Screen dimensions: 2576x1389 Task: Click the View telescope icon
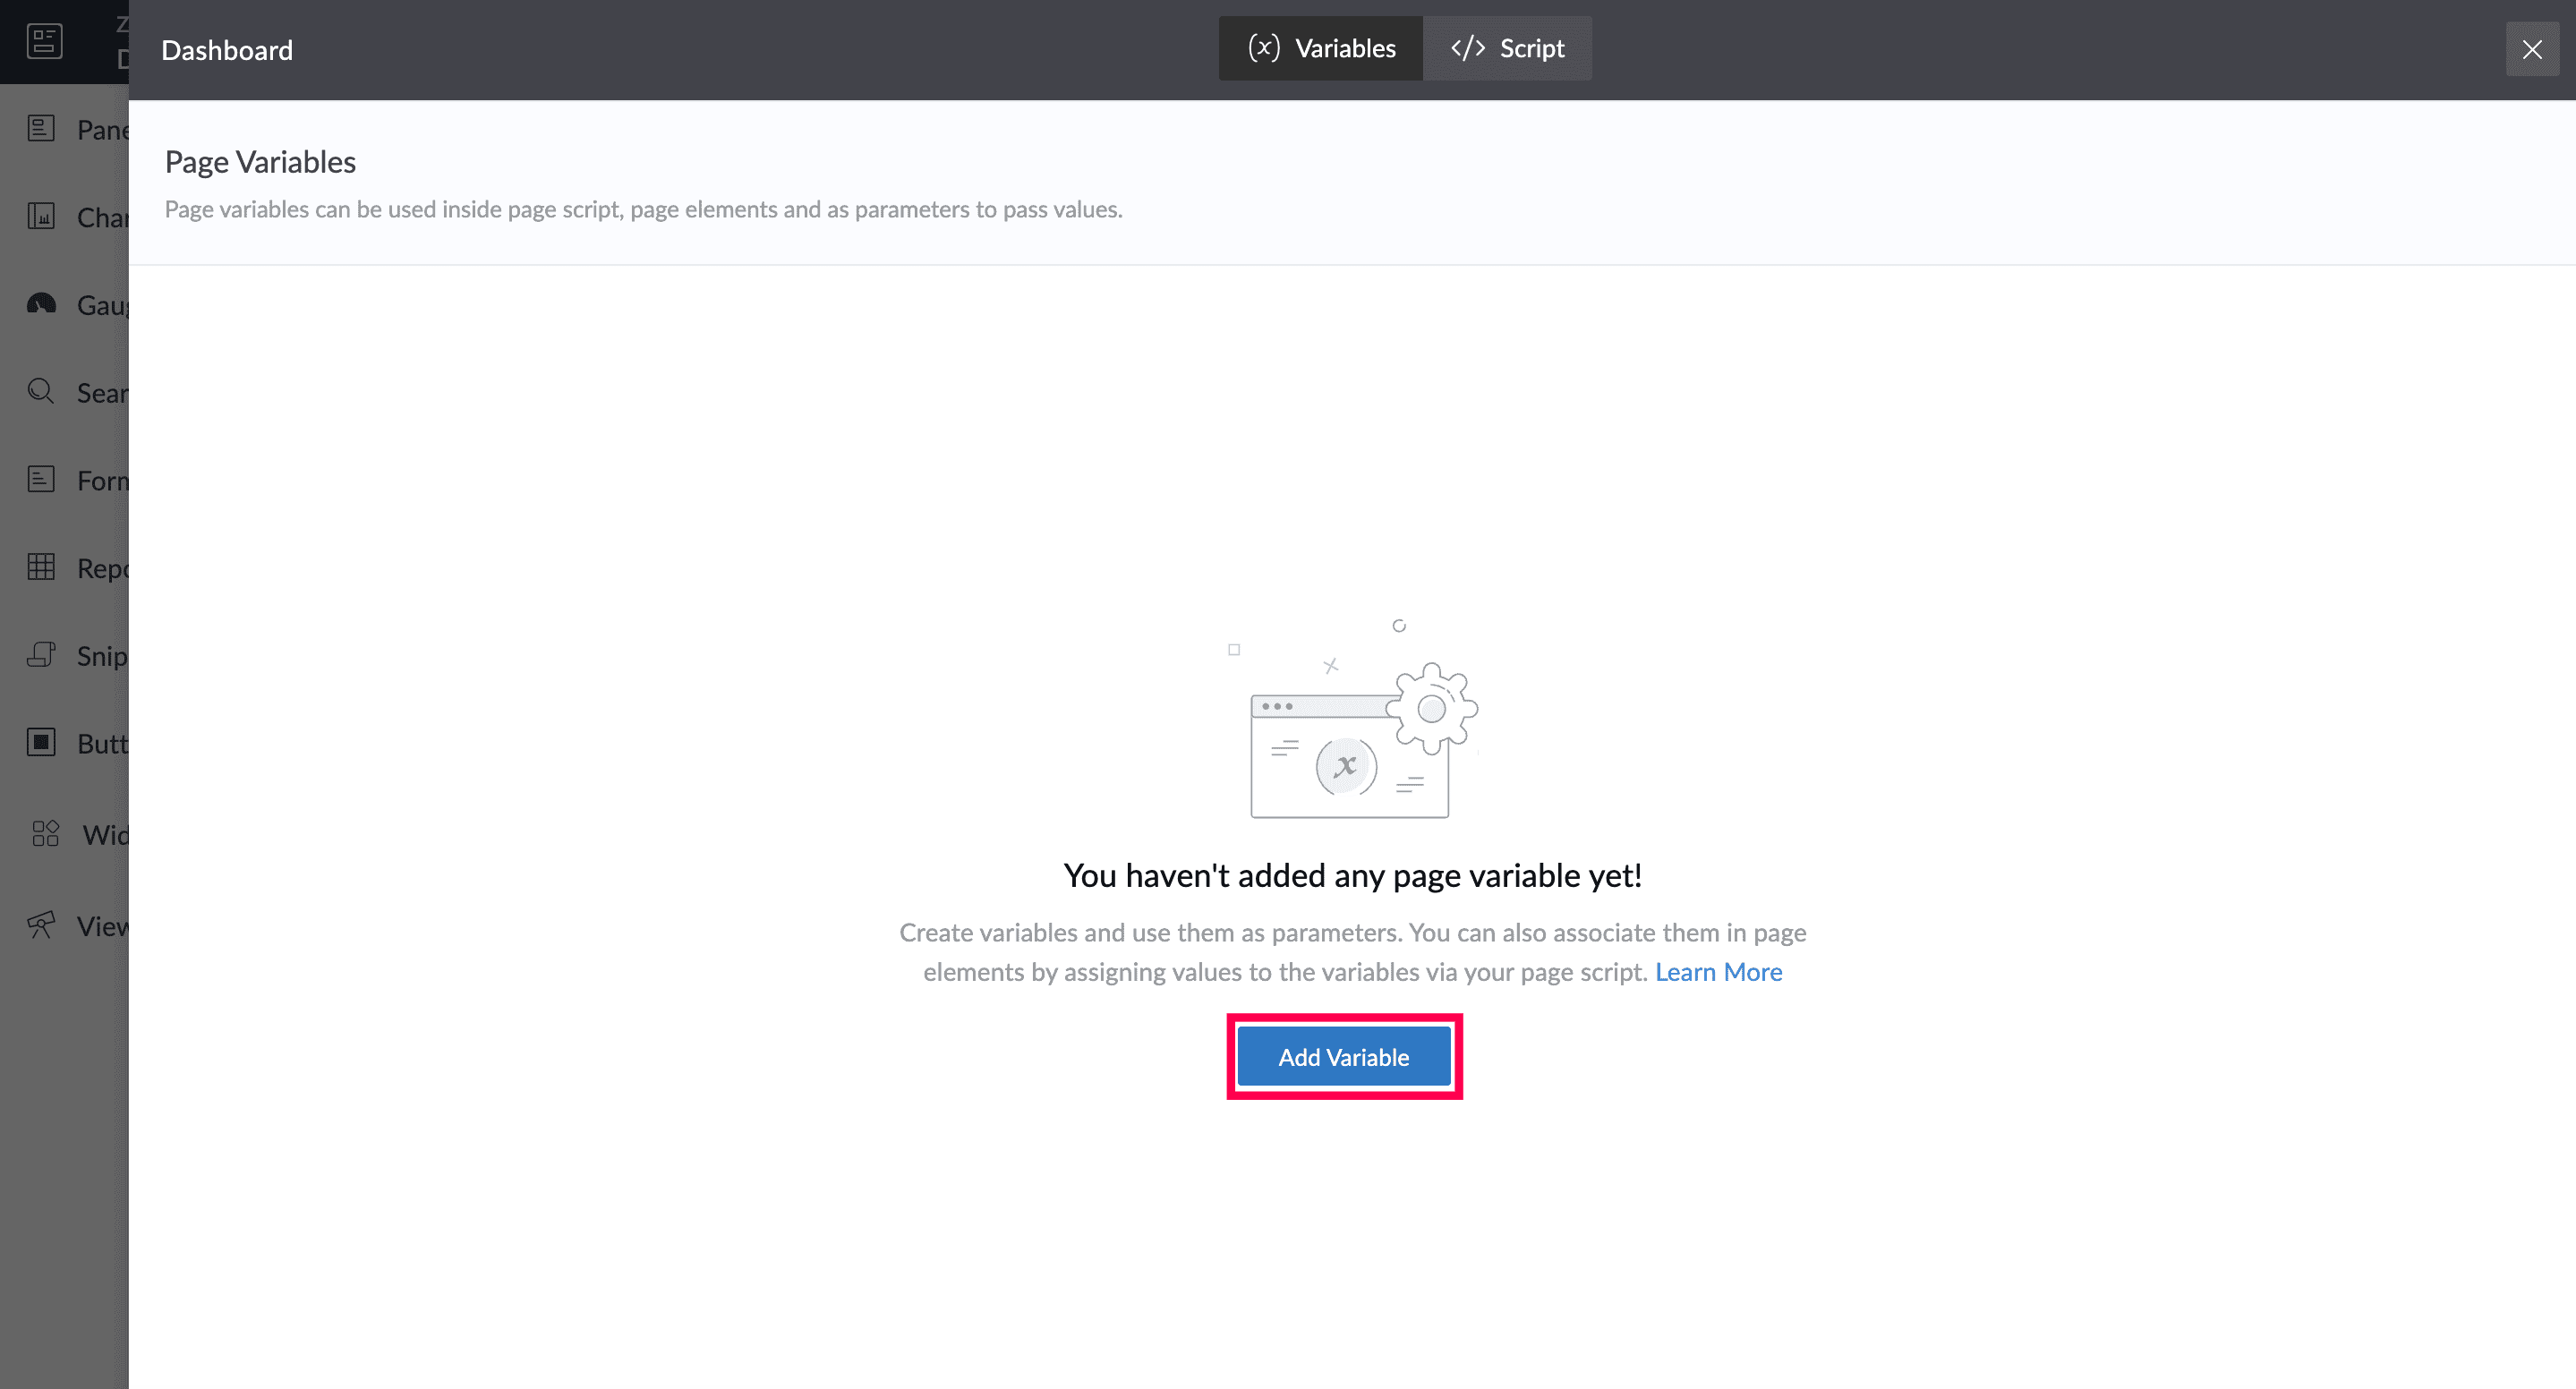(x=41, y=925)
